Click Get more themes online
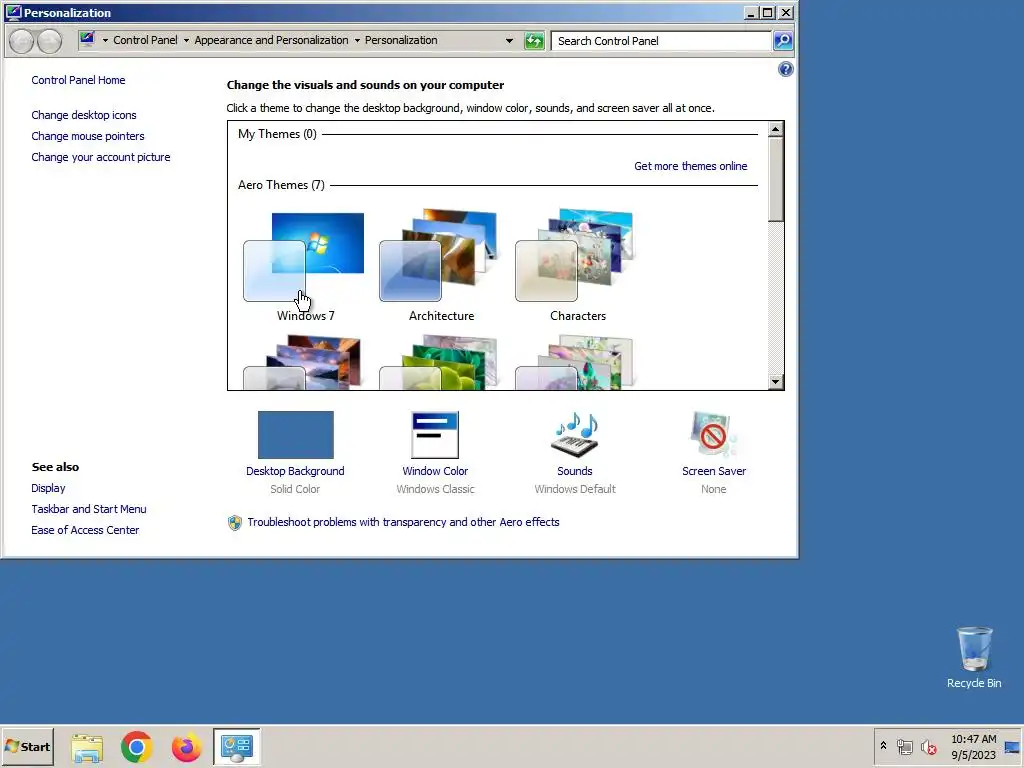 tap(690, 166)
